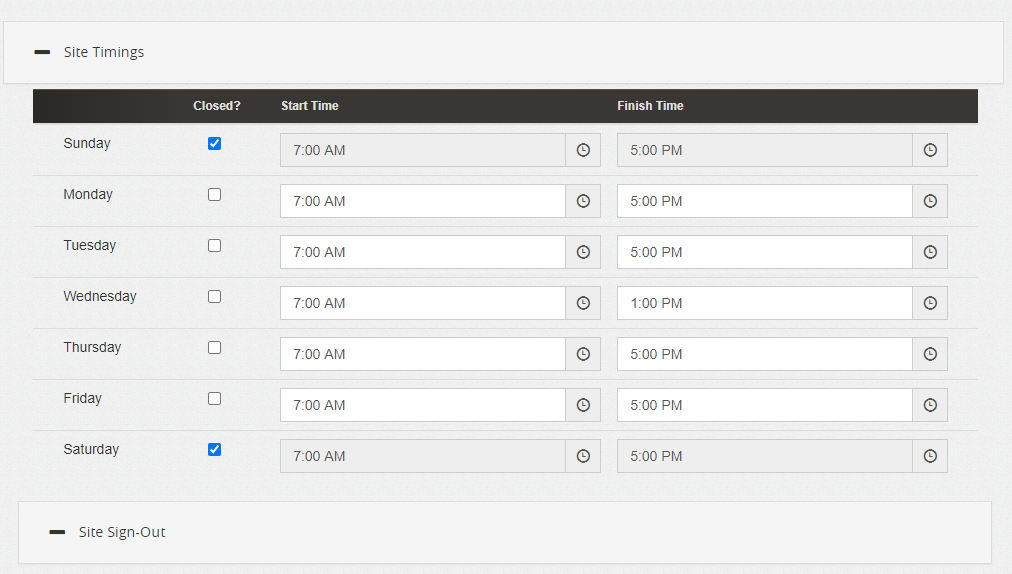Click Wednesday finish time clock icon
1012x574 pixels.
930,303
